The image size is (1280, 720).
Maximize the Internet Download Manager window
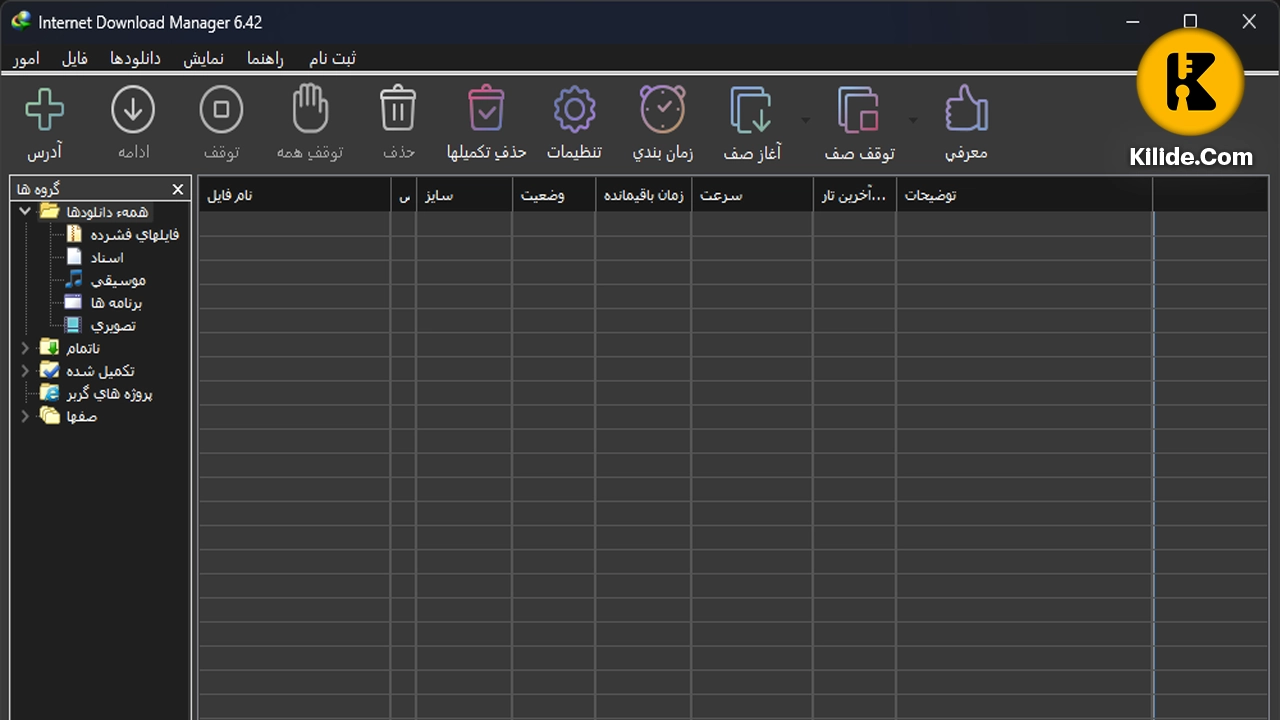click(x=1190, y=21)
